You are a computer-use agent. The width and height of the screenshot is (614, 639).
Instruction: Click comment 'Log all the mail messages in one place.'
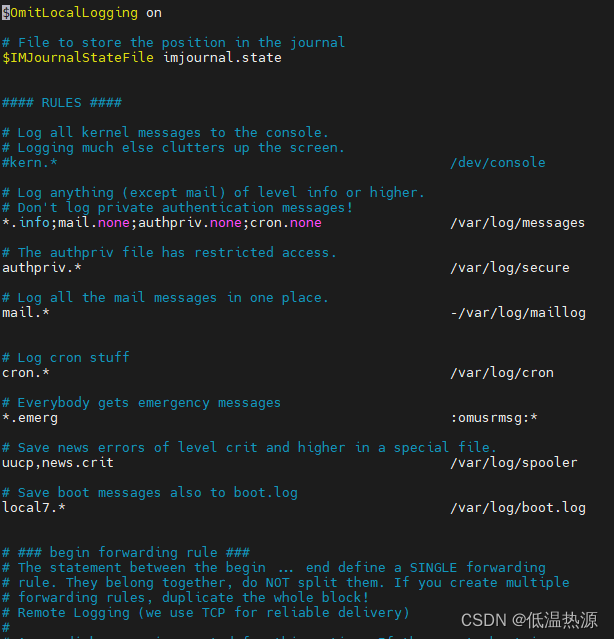tap(173, 298)
